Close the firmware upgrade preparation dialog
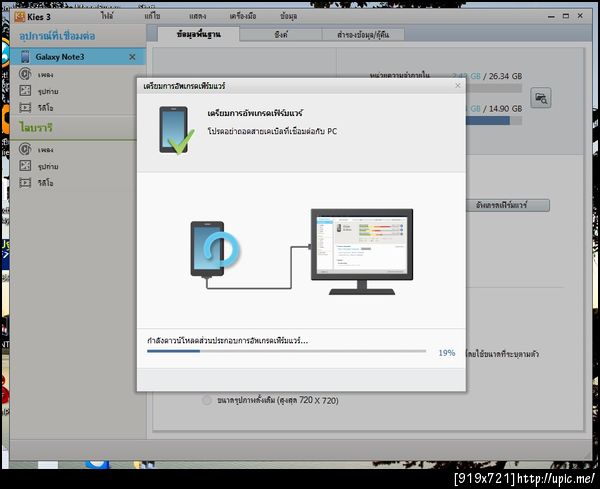This screenshot has height=489, width=600. (458, 86)
